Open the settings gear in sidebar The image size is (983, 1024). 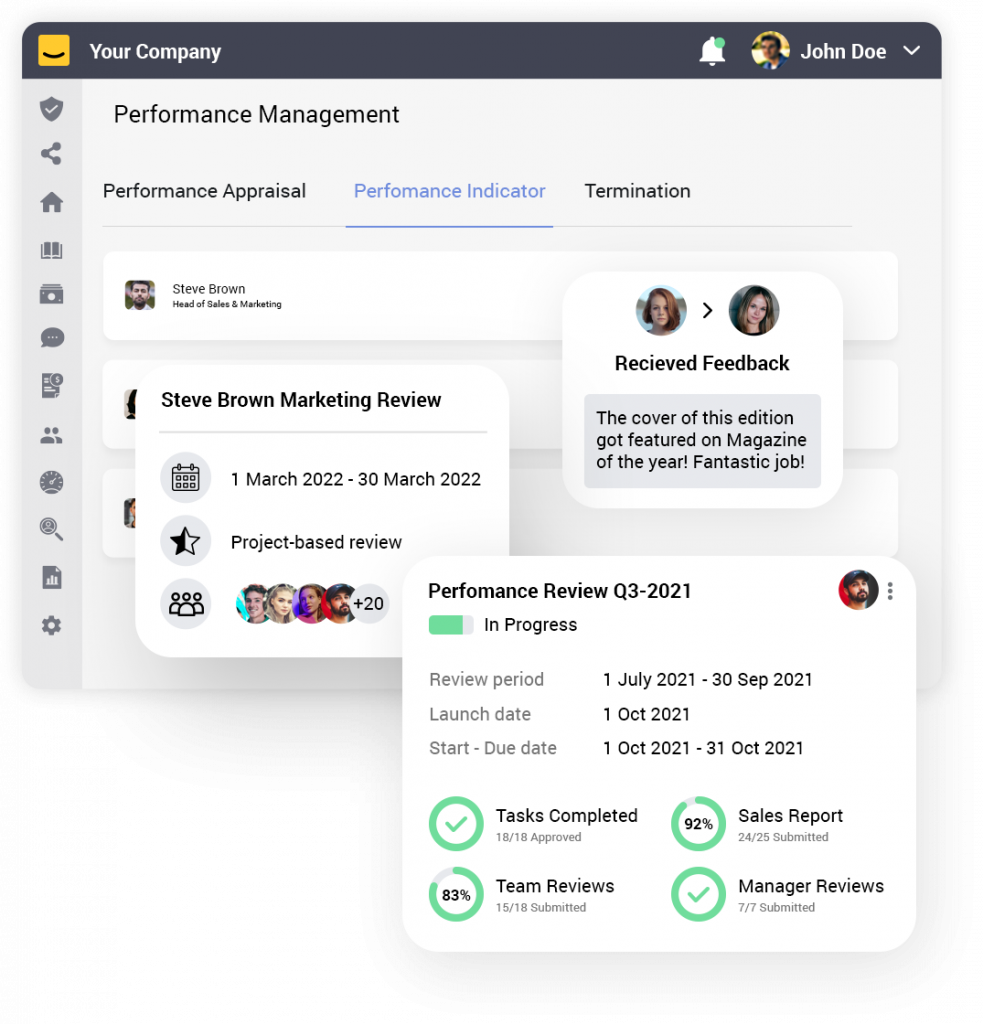tap(51, 626)
